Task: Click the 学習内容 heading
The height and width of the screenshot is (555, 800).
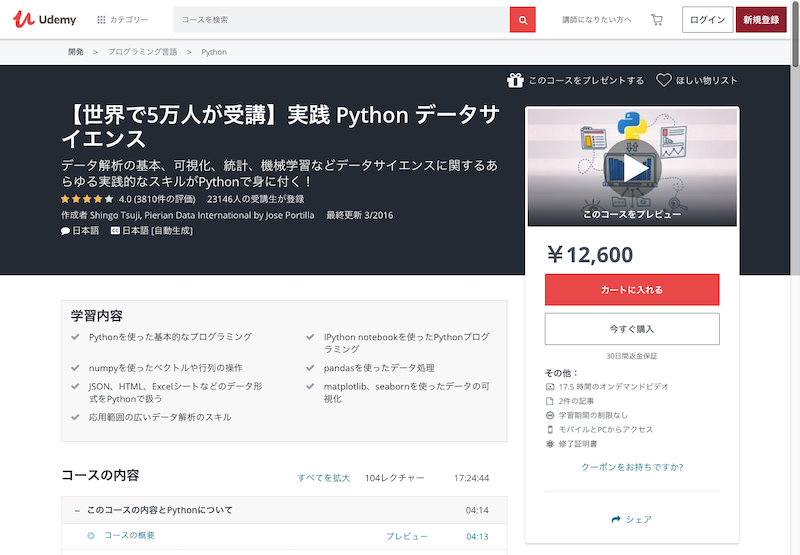Action: point(96,316)
